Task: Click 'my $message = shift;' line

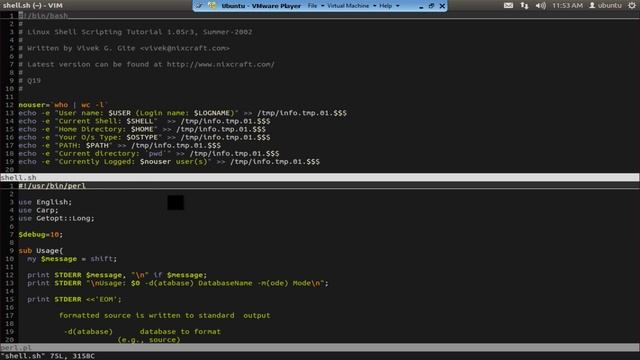Action: tap(72, 259)
